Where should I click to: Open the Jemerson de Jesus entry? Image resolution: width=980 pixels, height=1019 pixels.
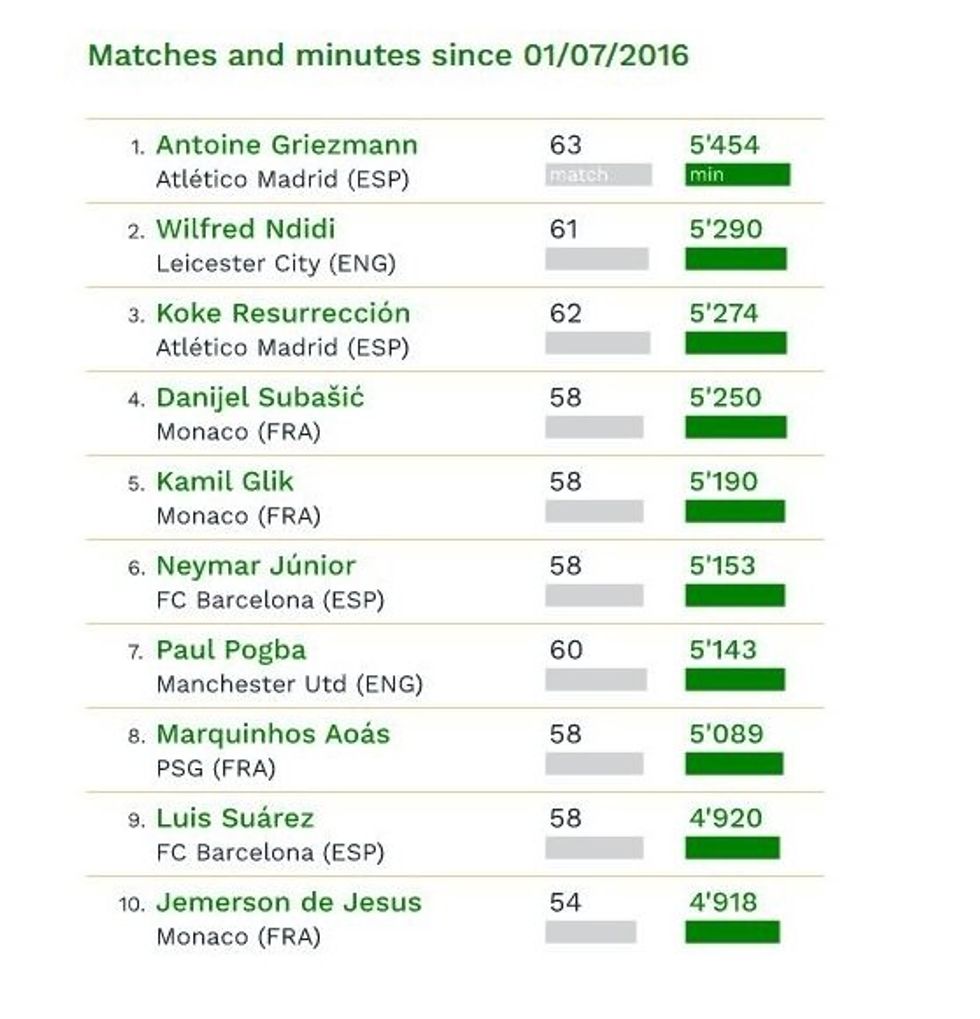tap(288, 902)
